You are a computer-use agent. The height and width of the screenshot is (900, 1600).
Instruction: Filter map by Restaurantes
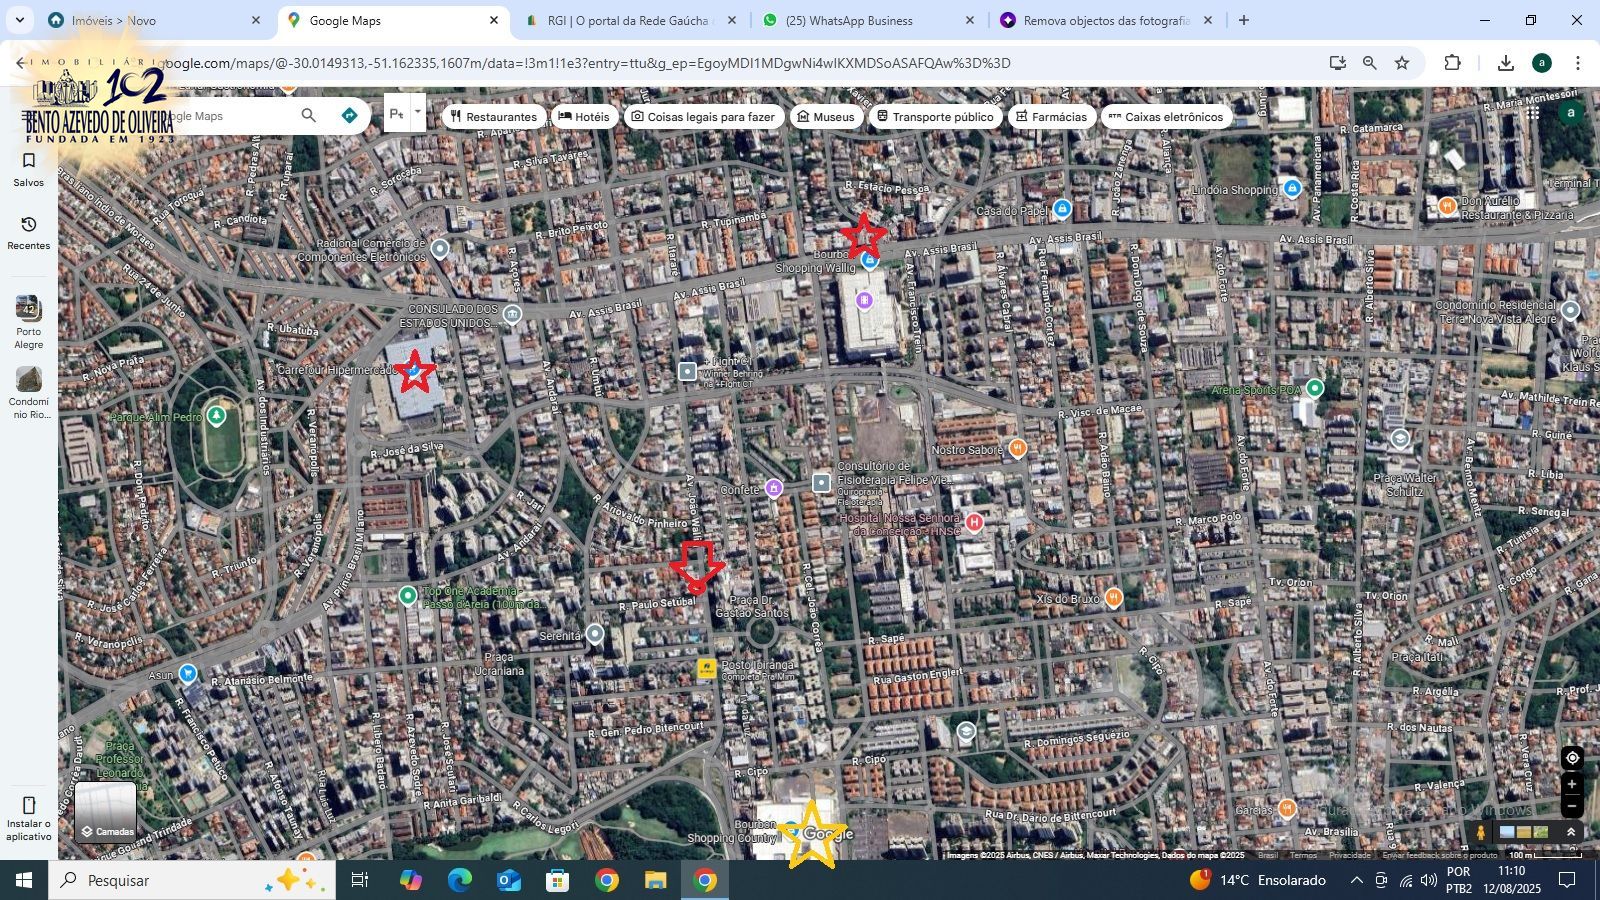coord(493,117)
